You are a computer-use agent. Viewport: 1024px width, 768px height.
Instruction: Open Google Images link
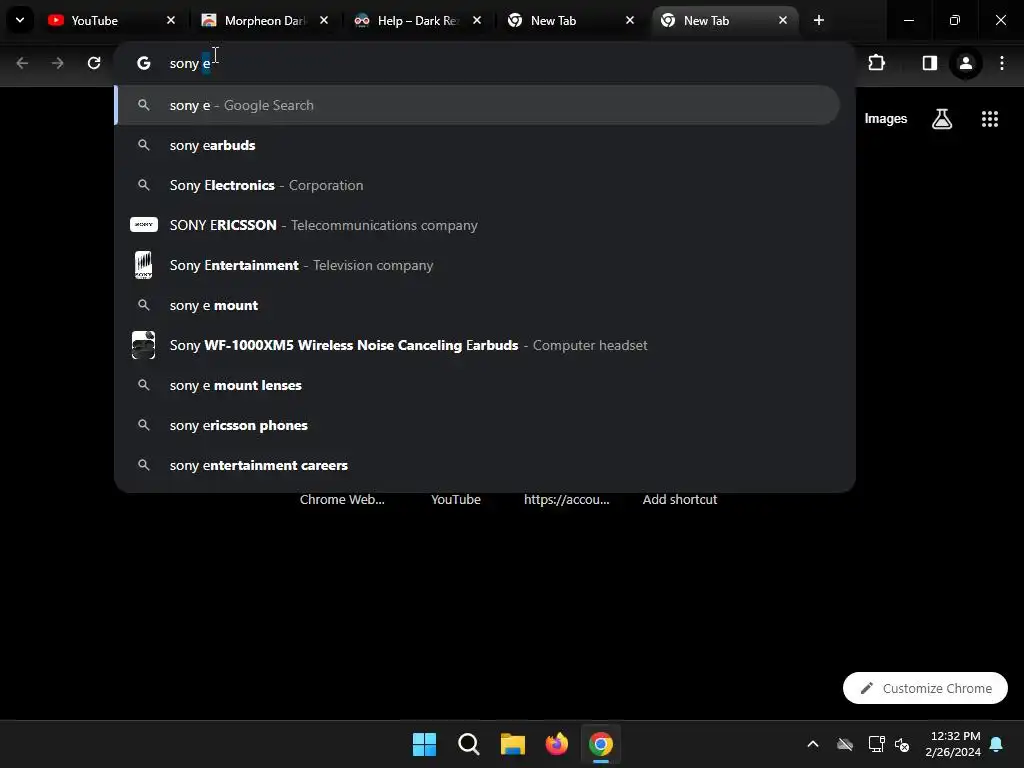[x=886, y=119]
